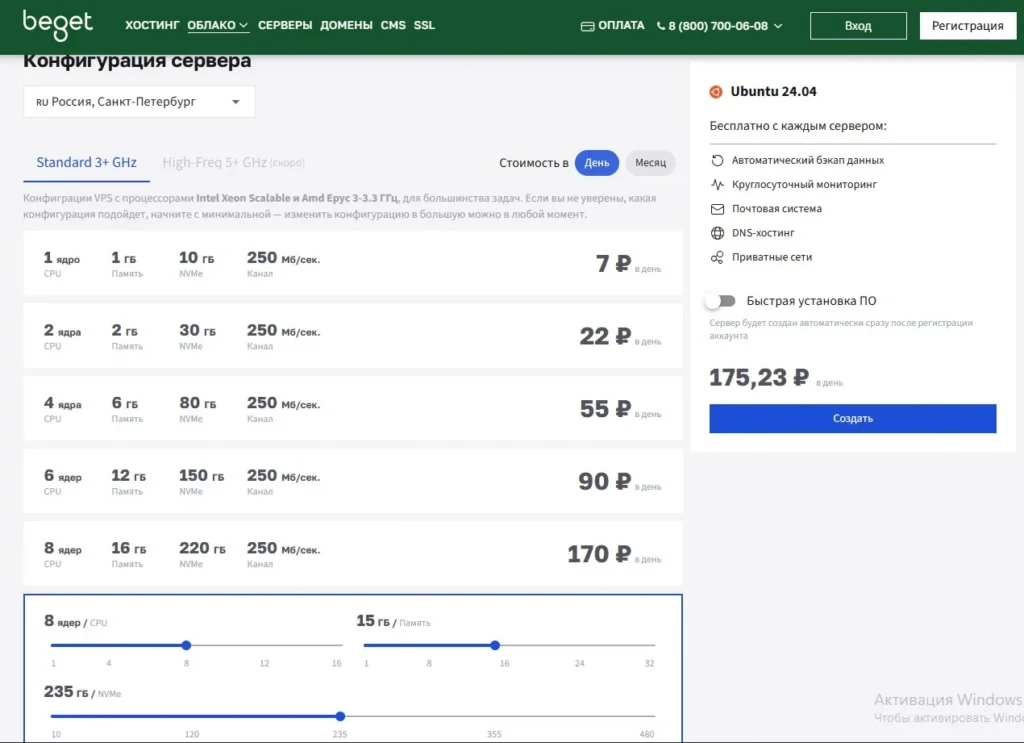
Task: Click the 32 tick on memory slider
Action: tap(649, 664)
